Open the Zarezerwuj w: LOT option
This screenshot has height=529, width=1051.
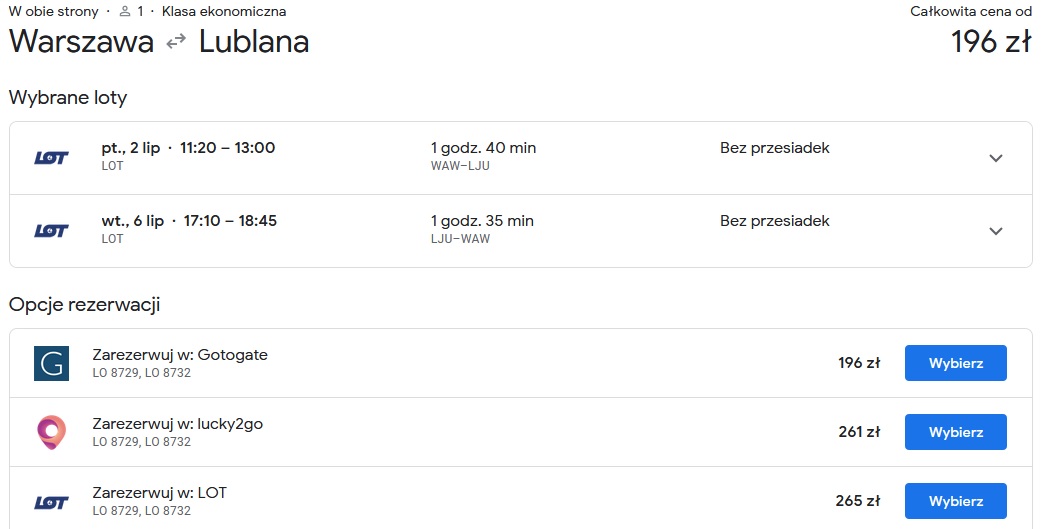pyautogui.click(x=160, y=493)
